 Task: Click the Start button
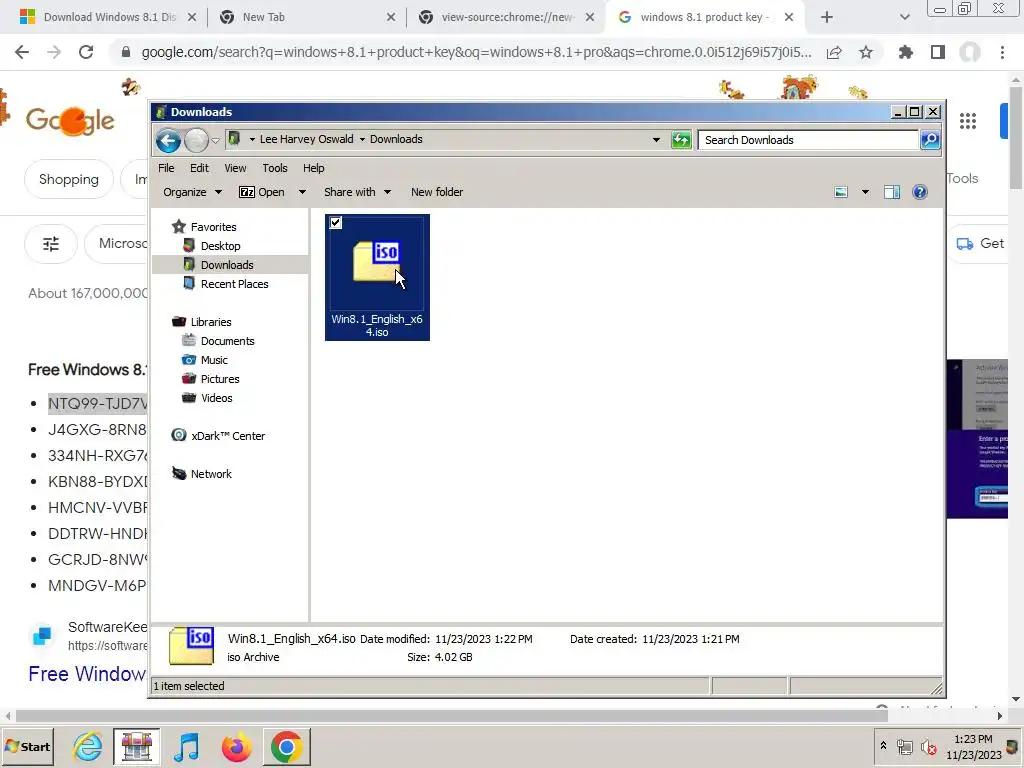[27, 746]
